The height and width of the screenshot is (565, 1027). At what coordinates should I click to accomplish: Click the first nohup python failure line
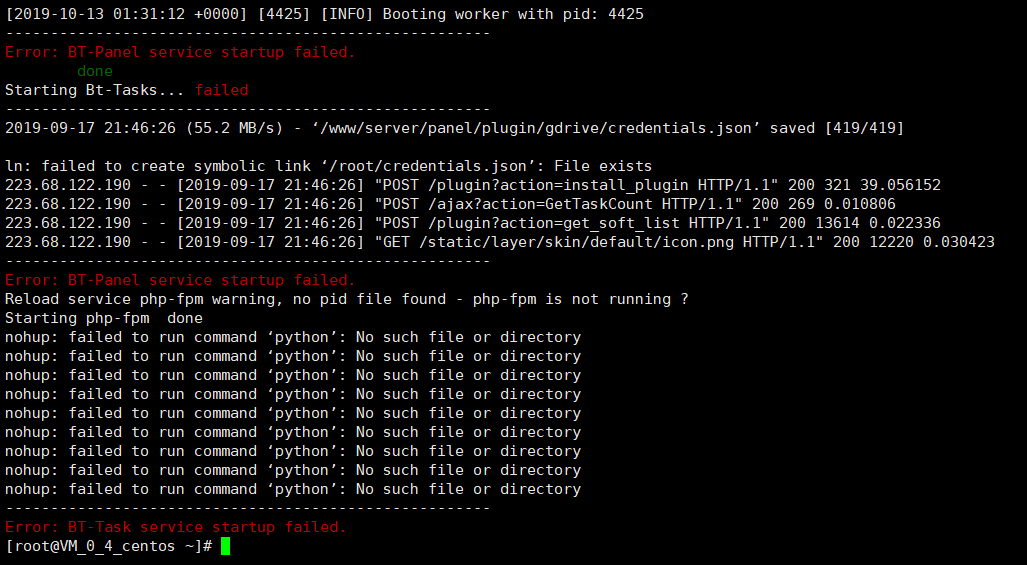(293, 337)
